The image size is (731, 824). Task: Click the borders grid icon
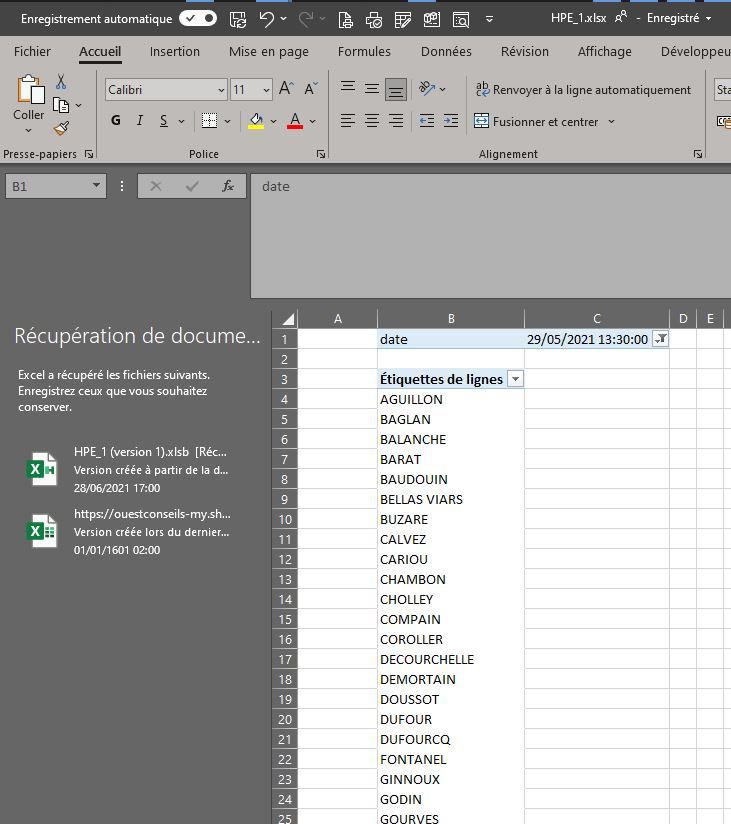209,121
